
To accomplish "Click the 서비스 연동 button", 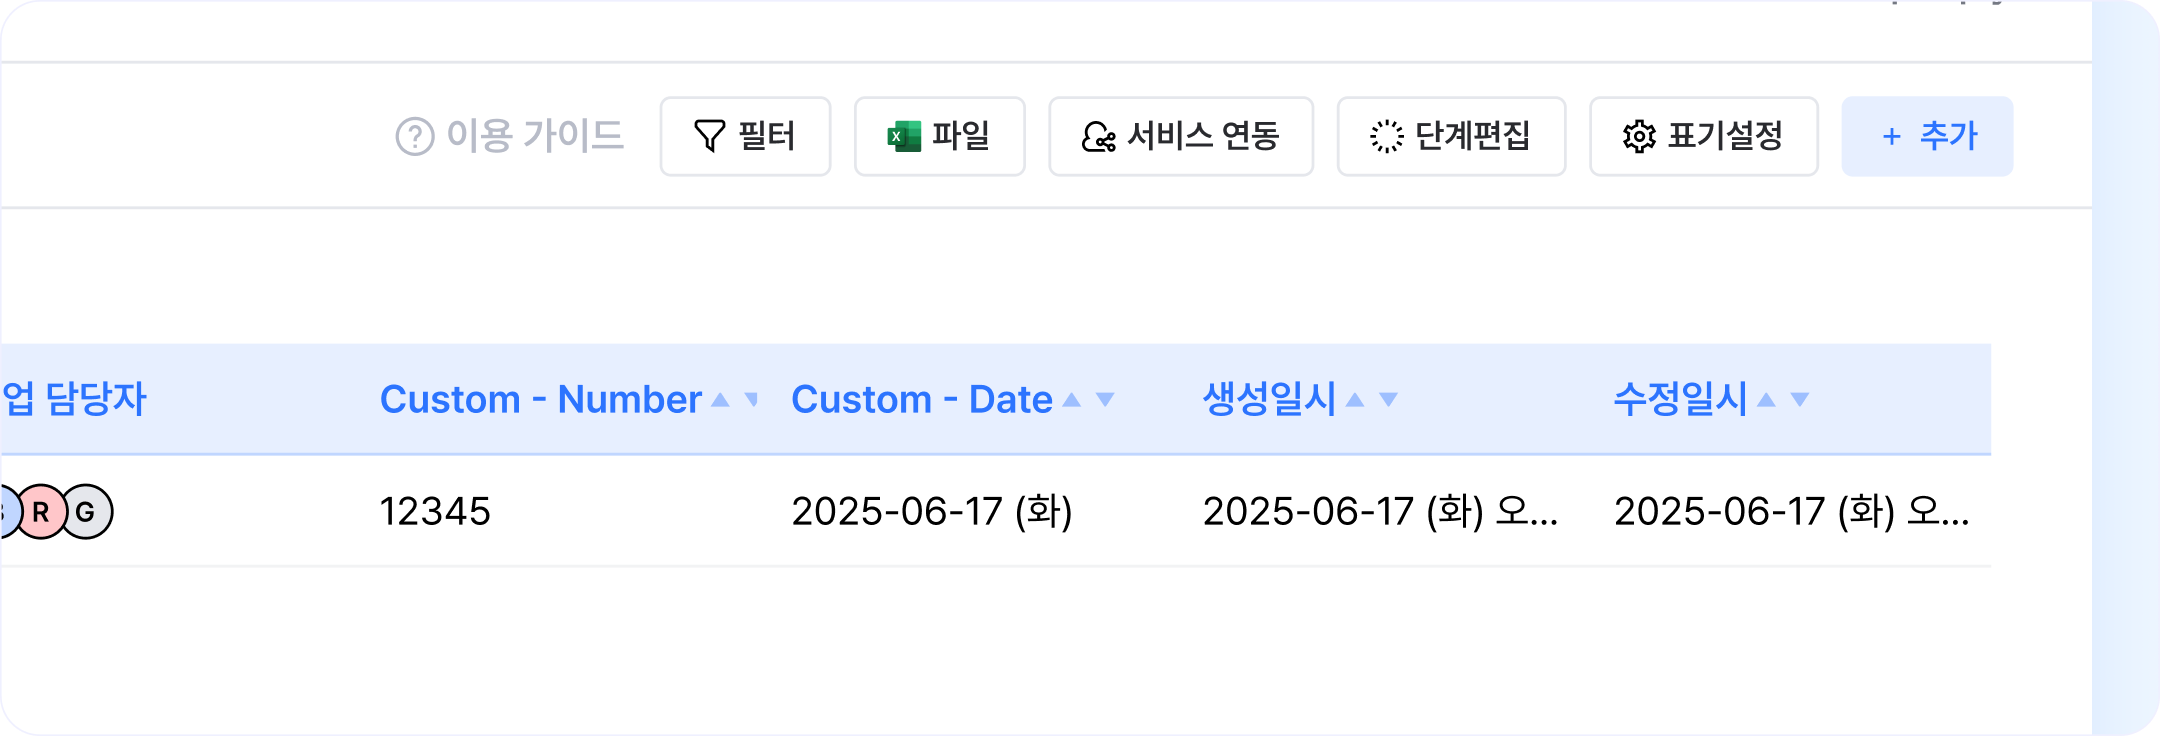I will pyautogui.click(x=1181, y=136).
